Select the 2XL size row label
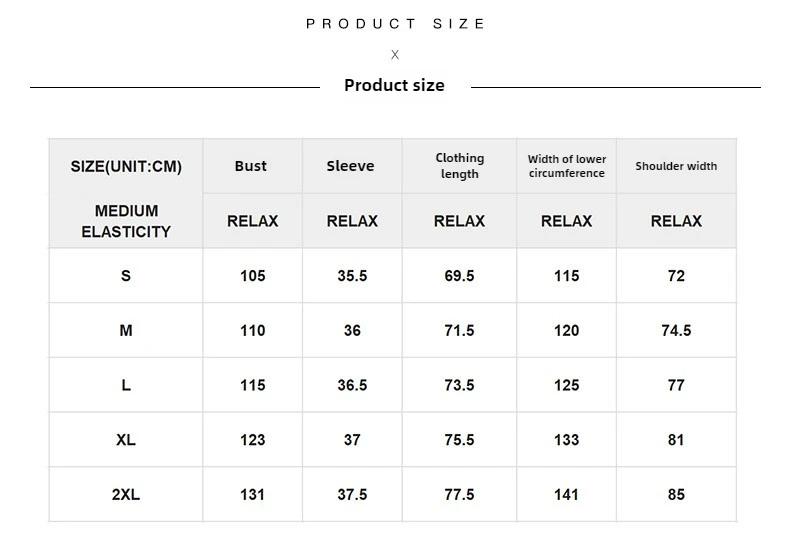This screenshot has height=549, width=790. pos(126,494)
